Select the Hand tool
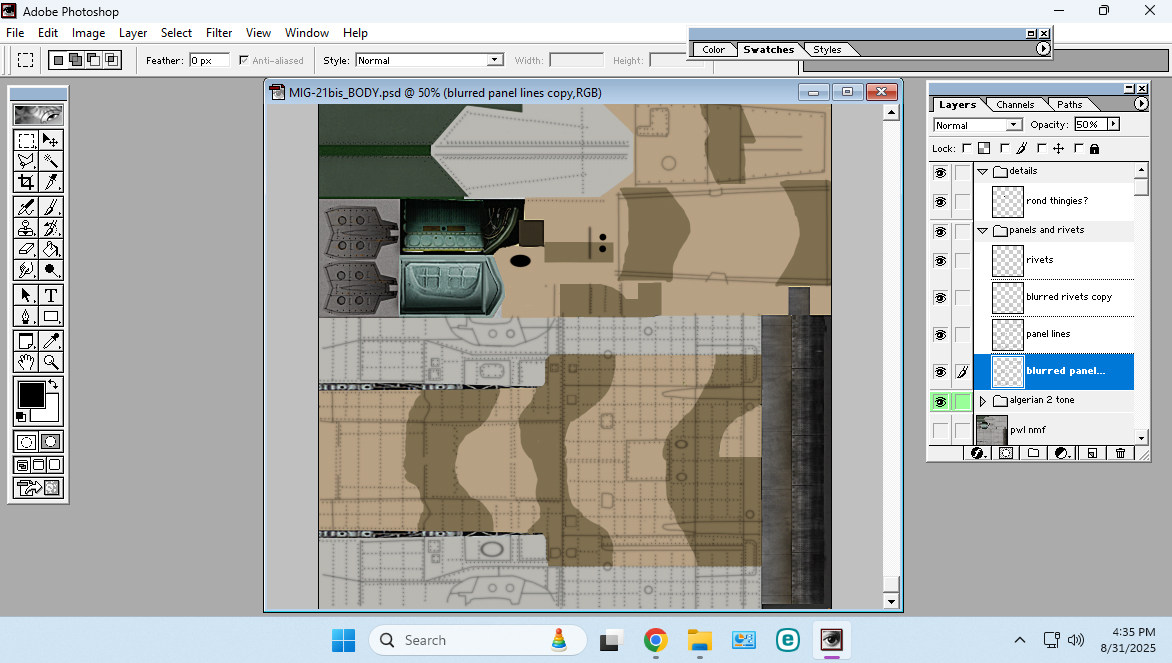Image resolution: width=1172 pixels, height=663 pixels. point(26,363)
